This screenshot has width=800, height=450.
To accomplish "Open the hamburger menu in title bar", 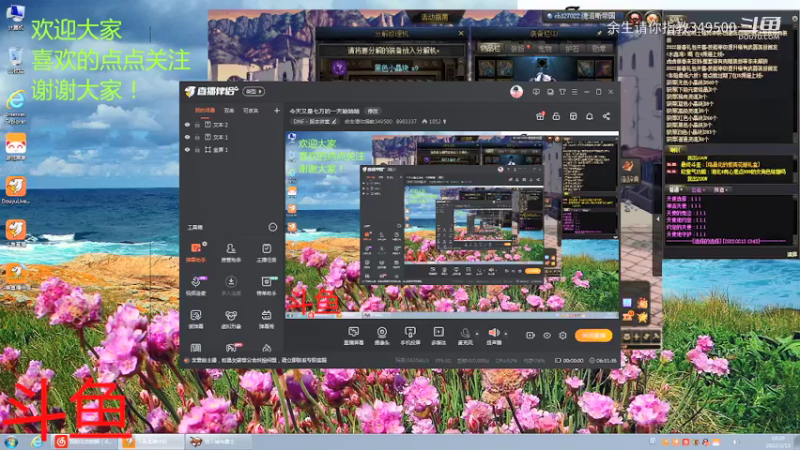I will pos(574,92).
